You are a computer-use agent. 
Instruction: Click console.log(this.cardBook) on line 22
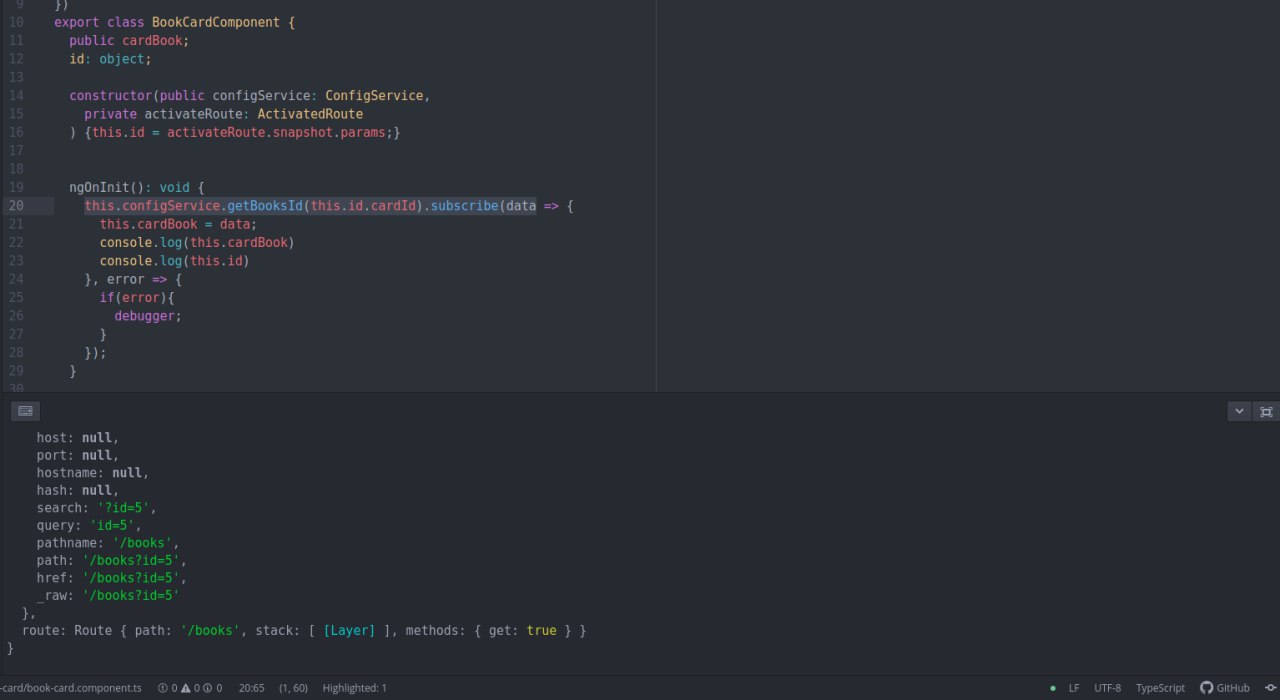coord(197,243)
